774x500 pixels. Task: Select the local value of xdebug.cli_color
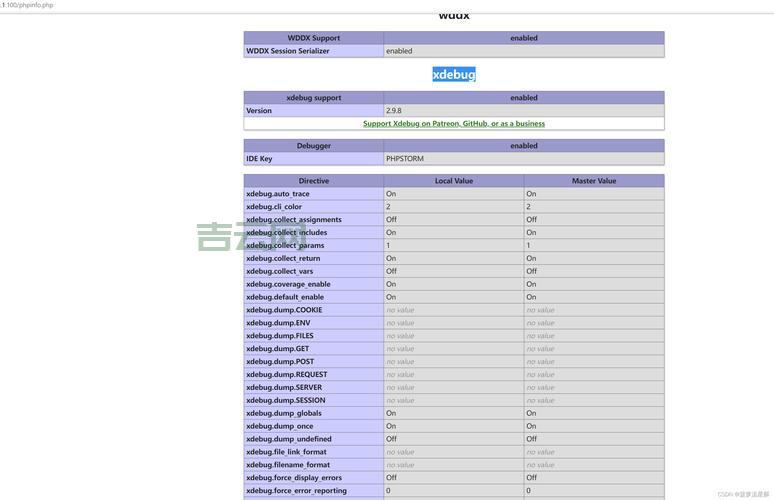tap(389, 207)
